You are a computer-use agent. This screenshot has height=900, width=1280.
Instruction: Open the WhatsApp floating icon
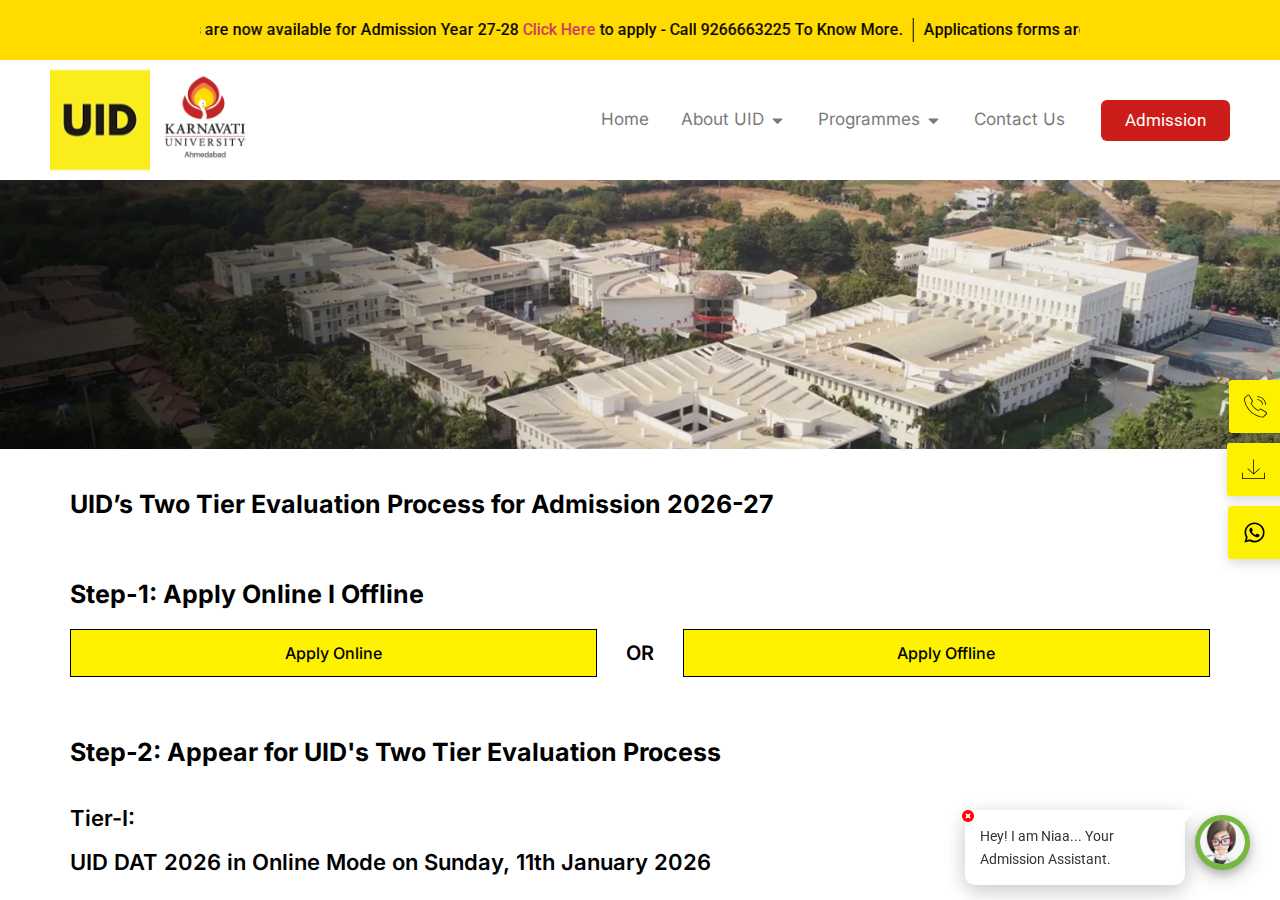(x=1254, y=532)
